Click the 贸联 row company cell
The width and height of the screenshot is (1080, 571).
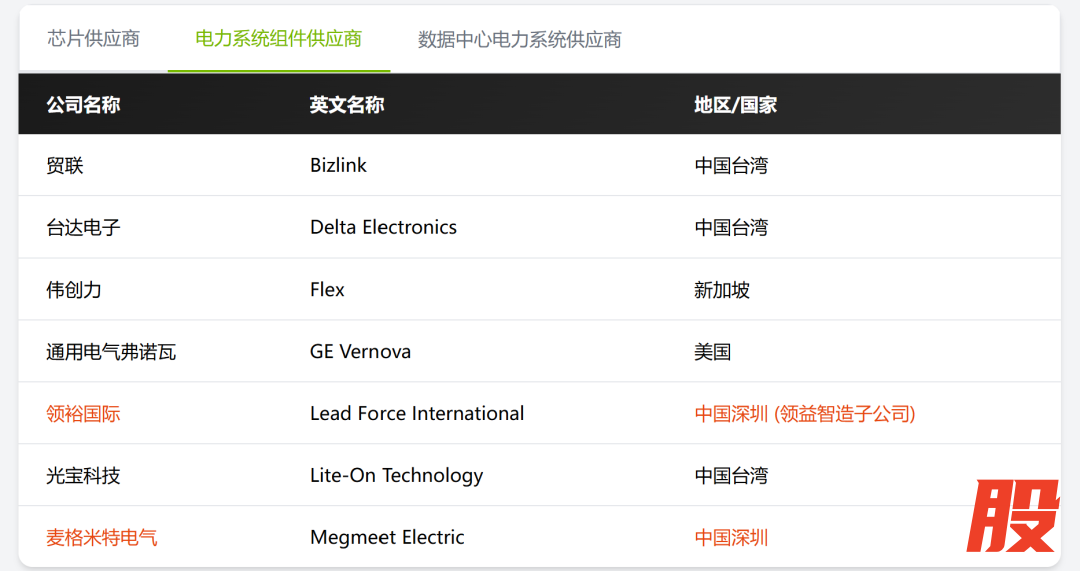65,165
